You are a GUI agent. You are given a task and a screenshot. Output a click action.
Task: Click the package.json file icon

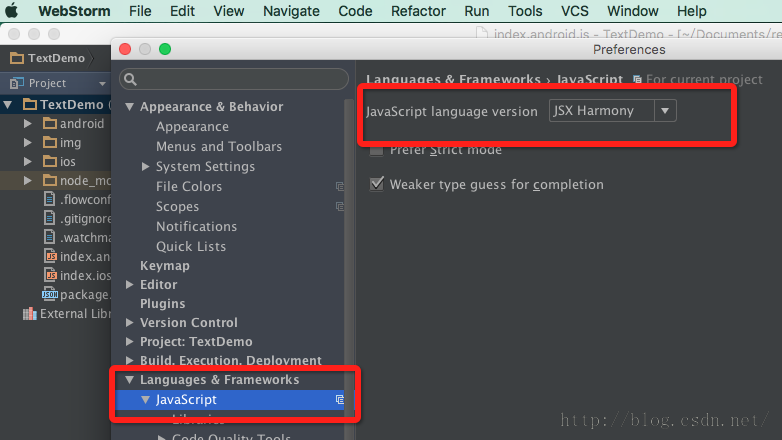(49, 294)
